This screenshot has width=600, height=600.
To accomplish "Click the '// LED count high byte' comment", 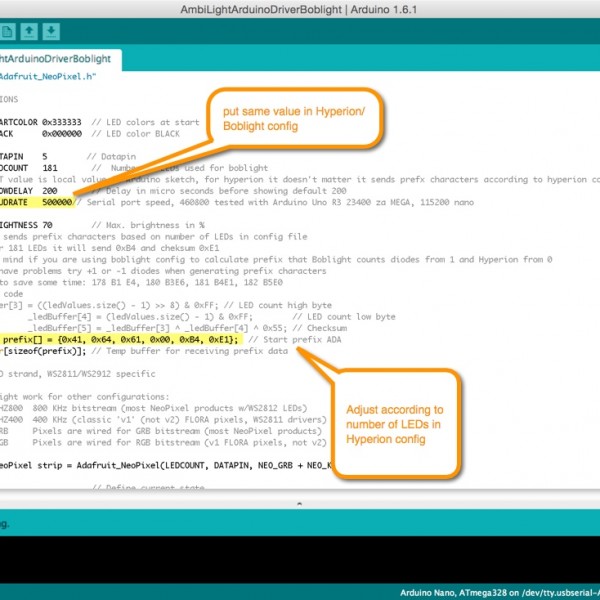I will pos(278,305).
